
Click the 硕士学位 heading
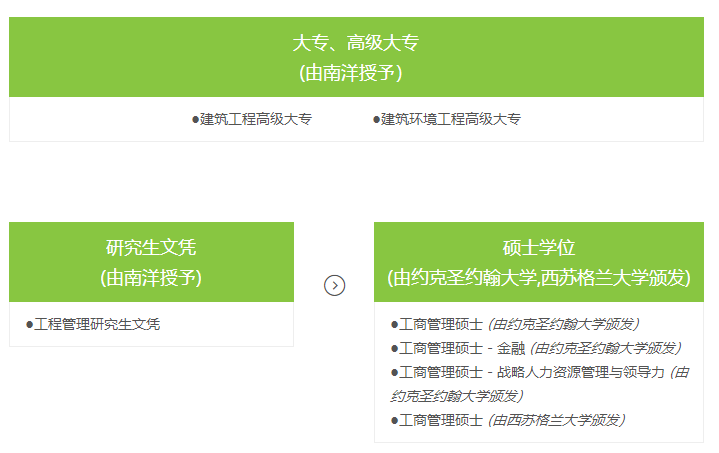pos(539,248)
